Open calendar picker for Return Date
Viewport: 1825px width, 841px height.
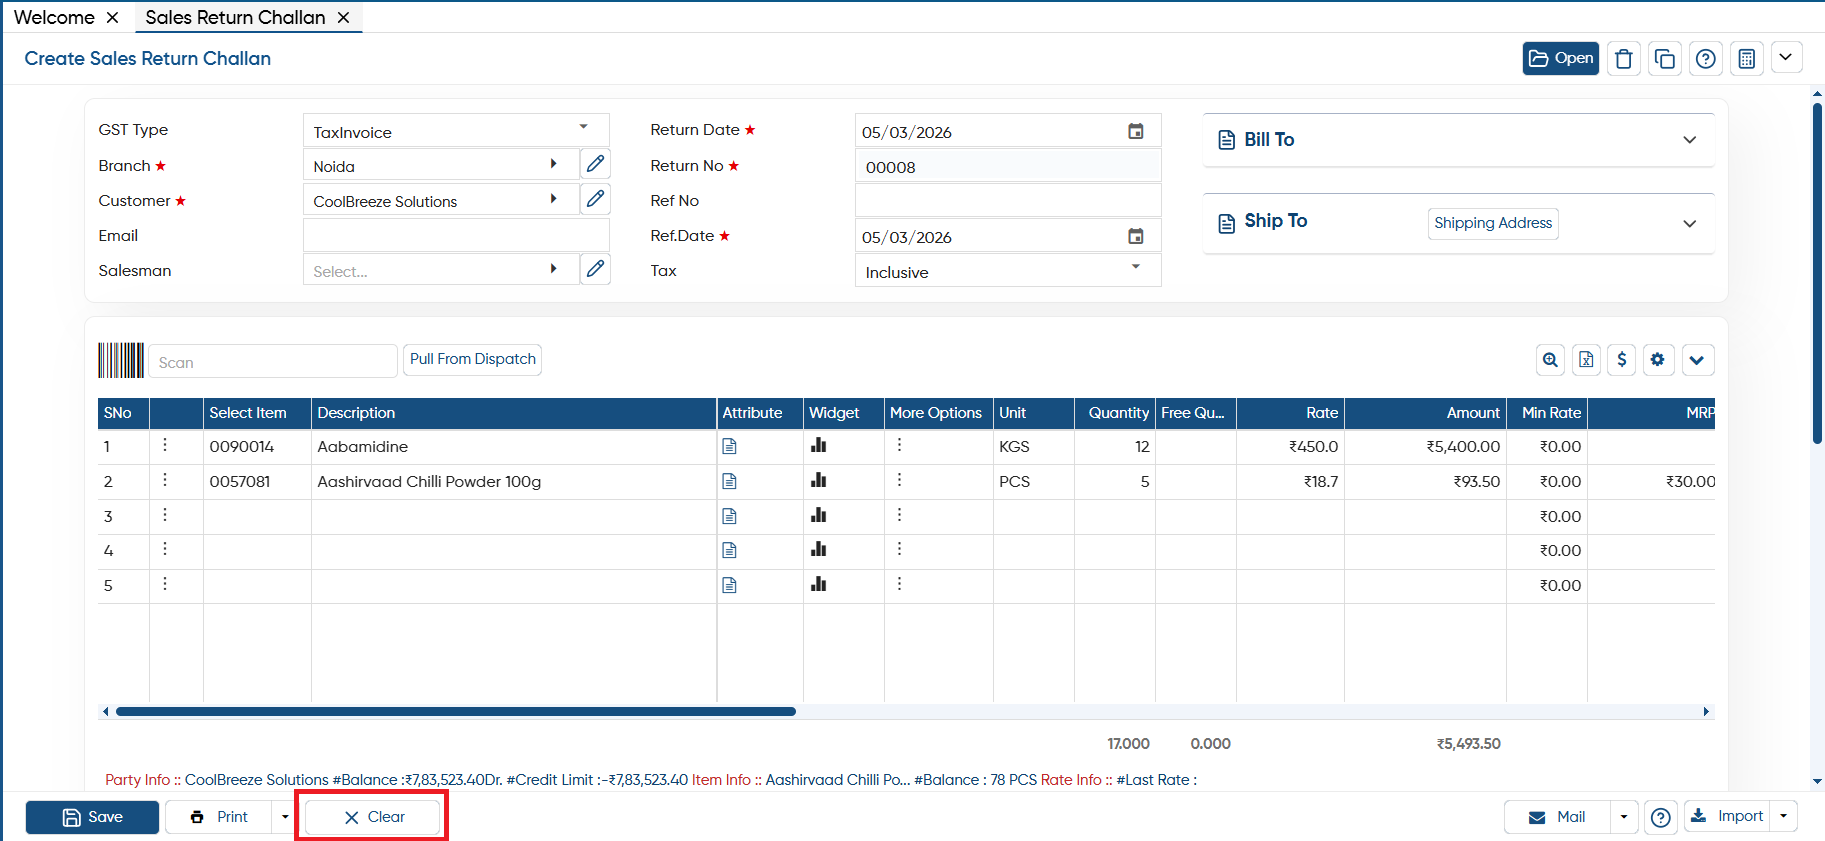[1136, 131]
